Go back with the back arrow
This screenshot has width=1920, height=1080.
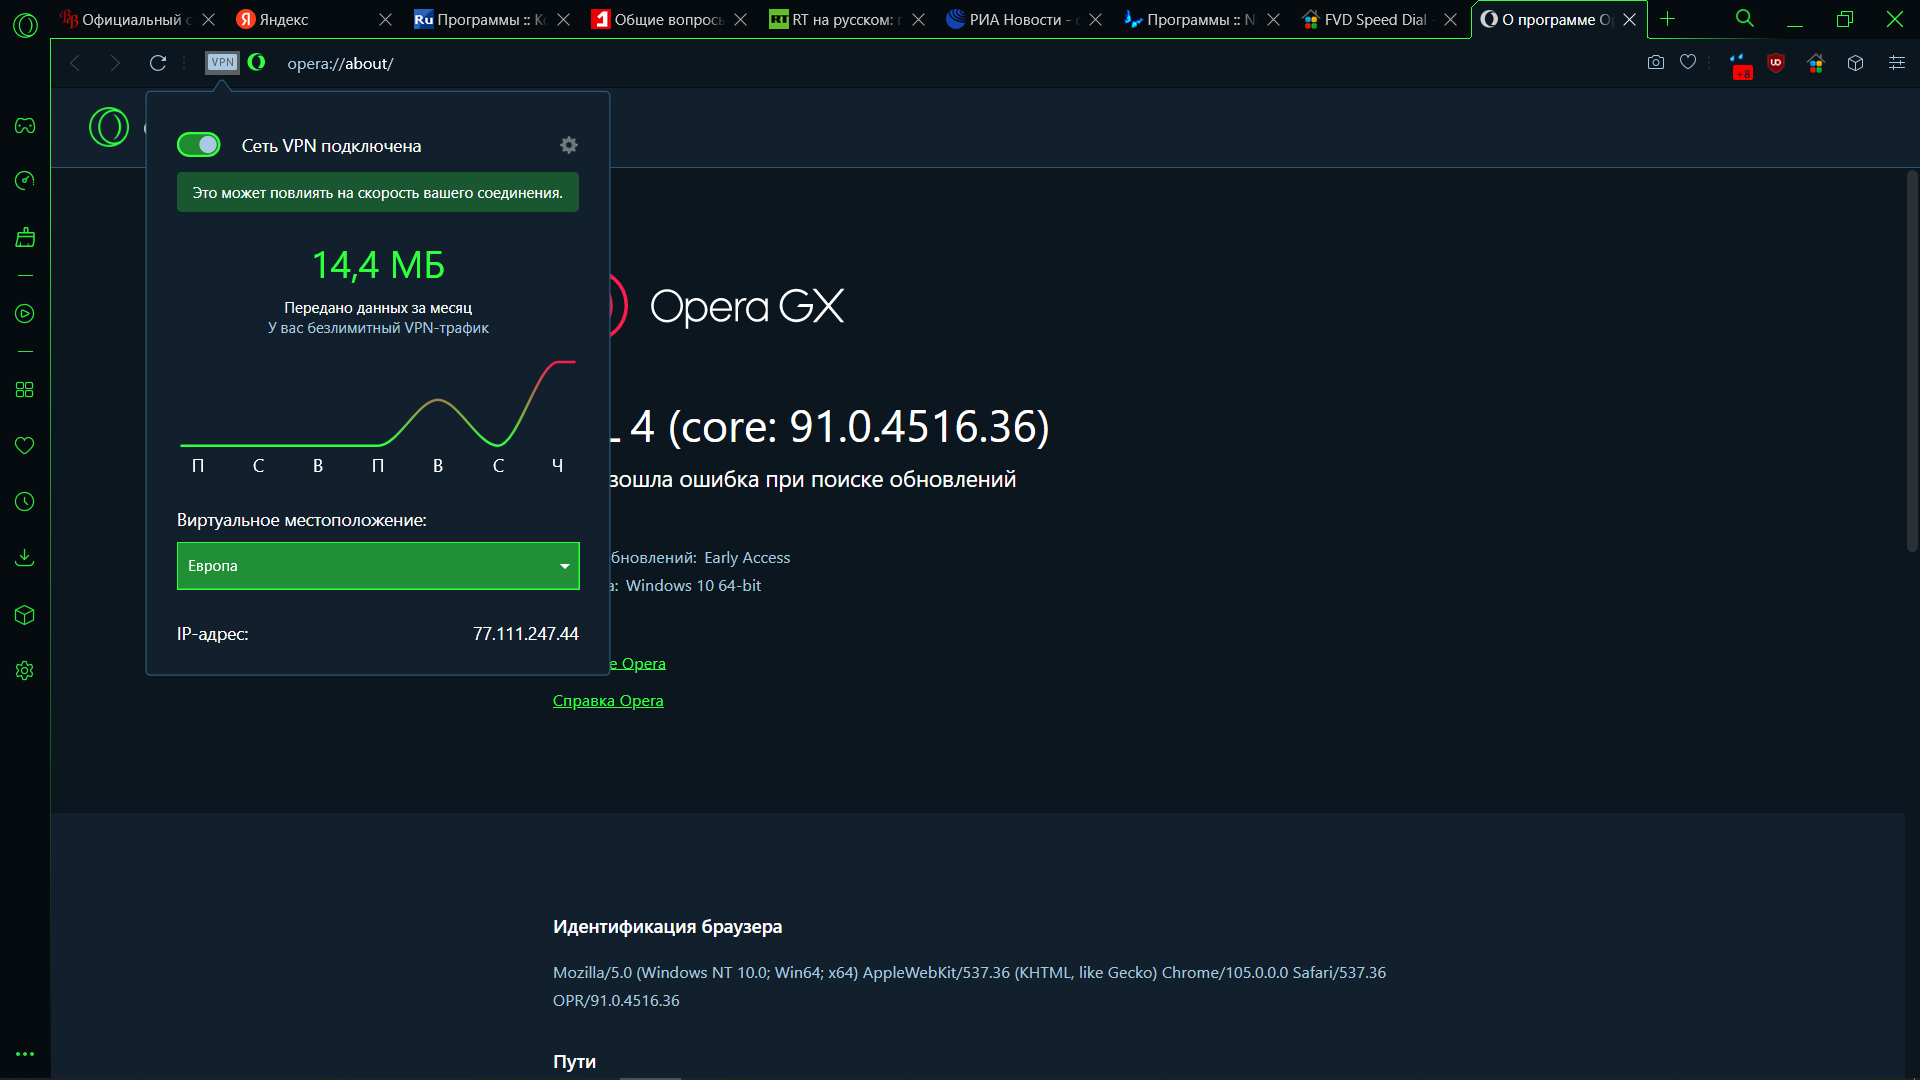pos(75,63)
